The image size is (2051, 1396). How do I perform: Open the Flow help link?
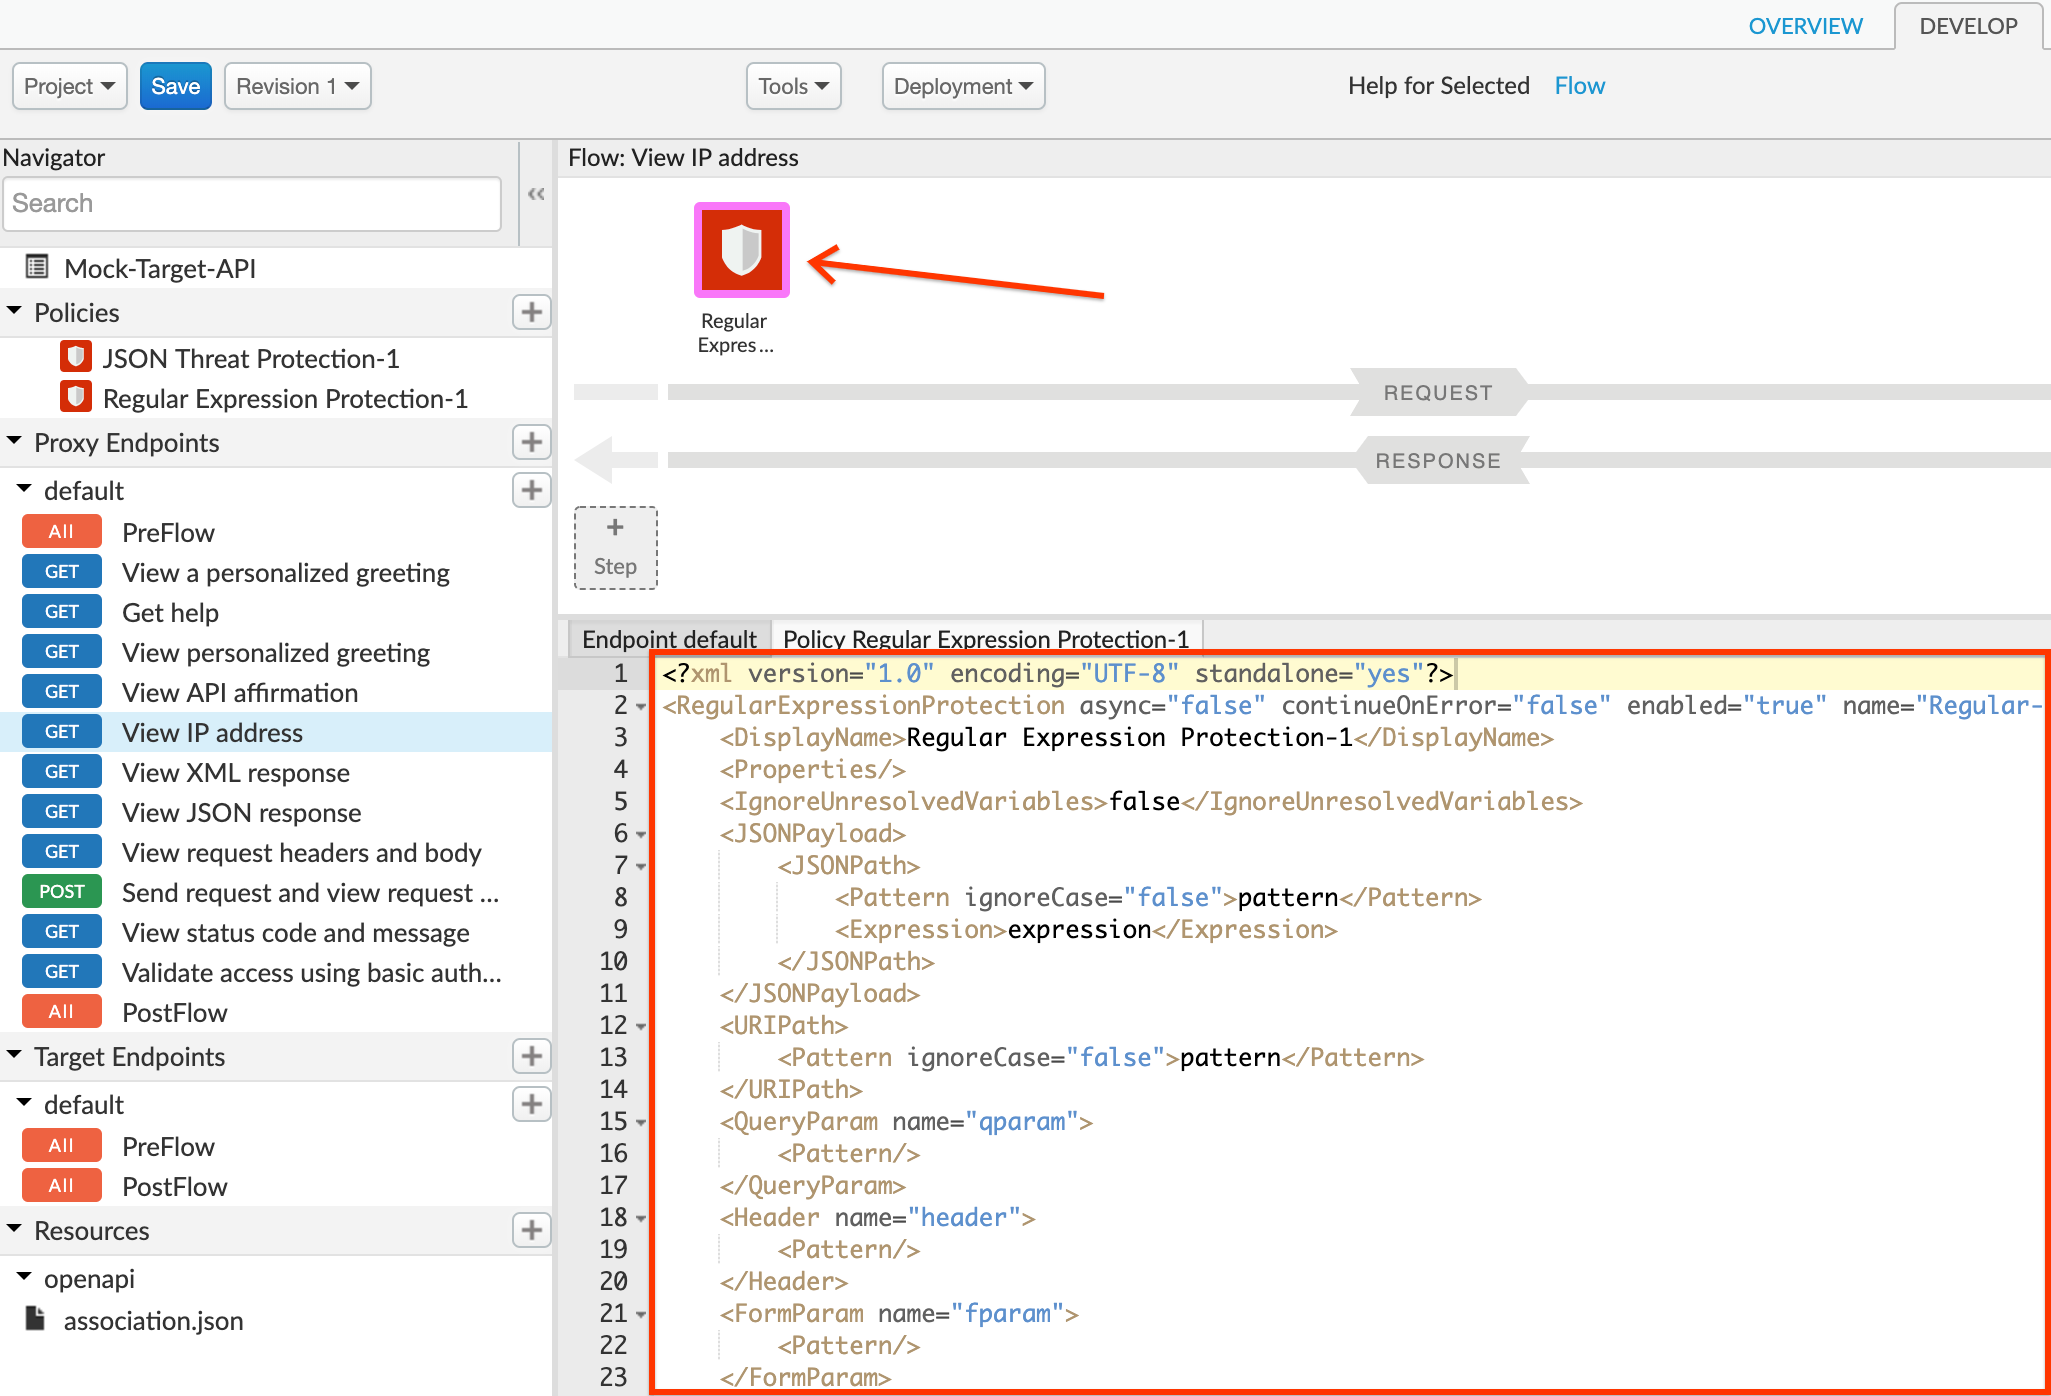[1579, 86]
